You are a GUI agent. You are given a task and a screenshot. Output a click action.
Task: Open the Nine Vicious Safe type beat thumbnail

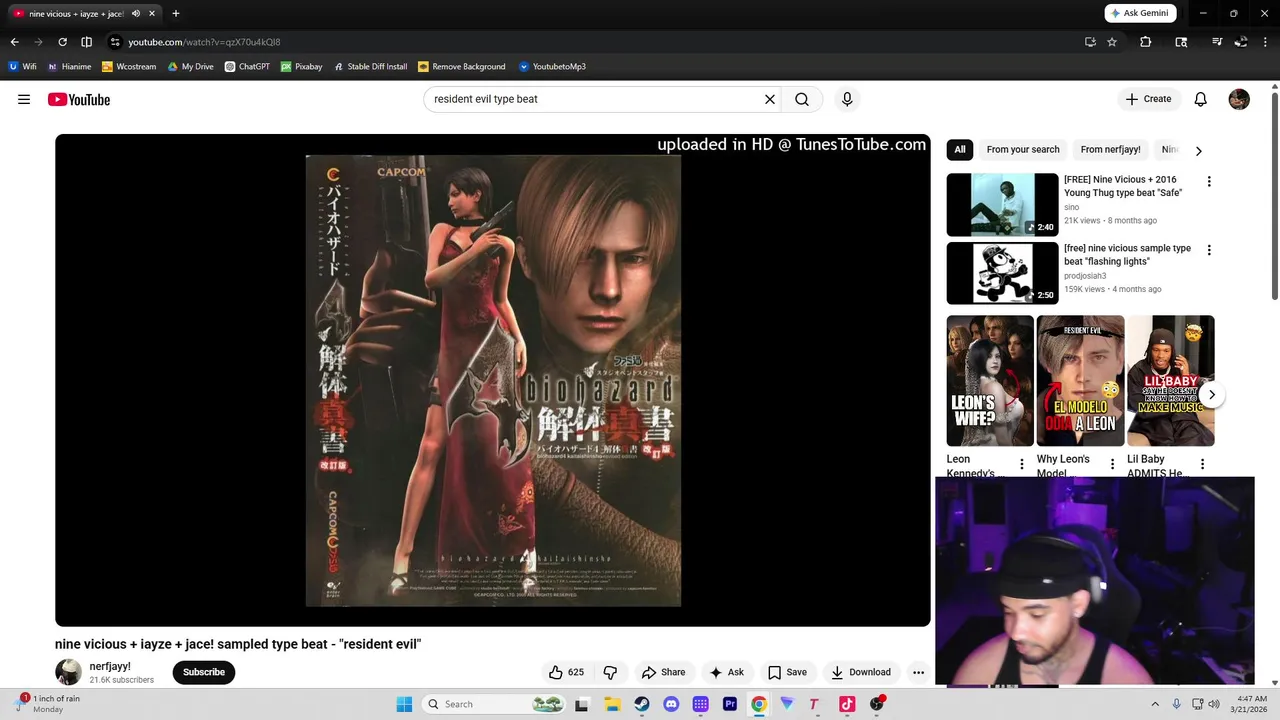[1002, 204]
